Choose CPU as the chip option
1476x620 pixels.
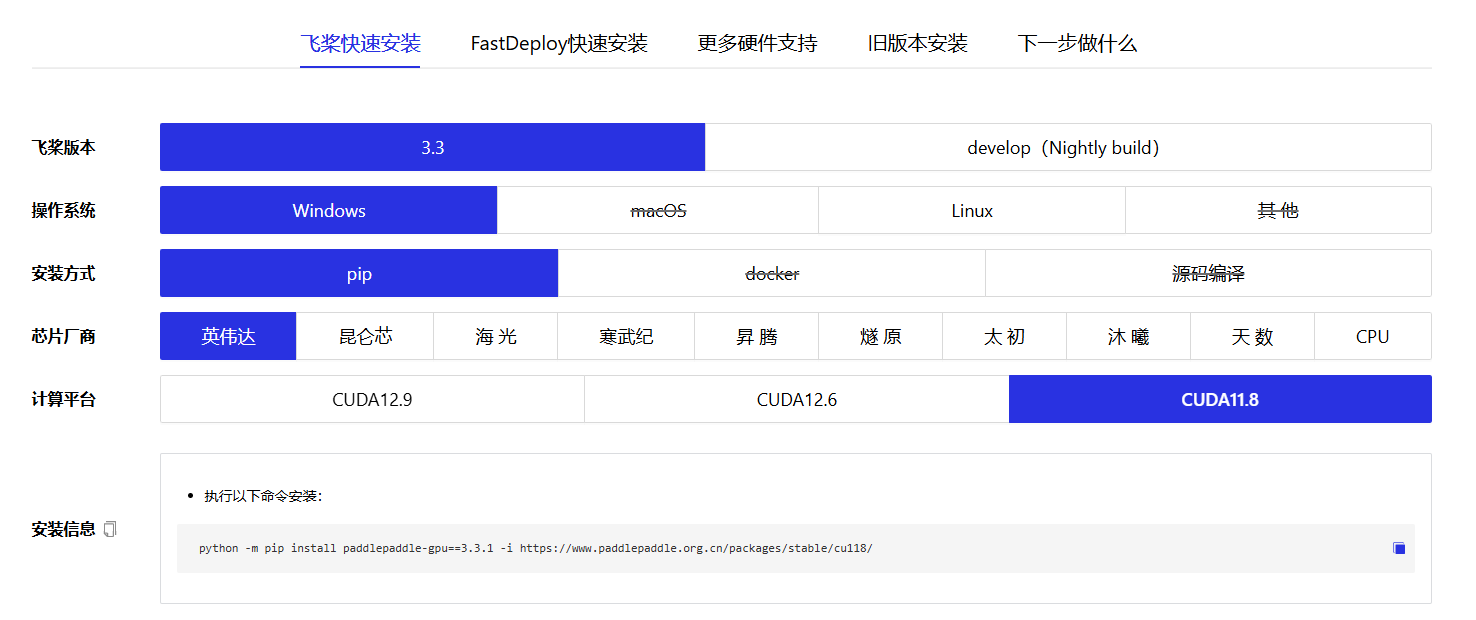pyautogui.click(x=1373, y=336)
